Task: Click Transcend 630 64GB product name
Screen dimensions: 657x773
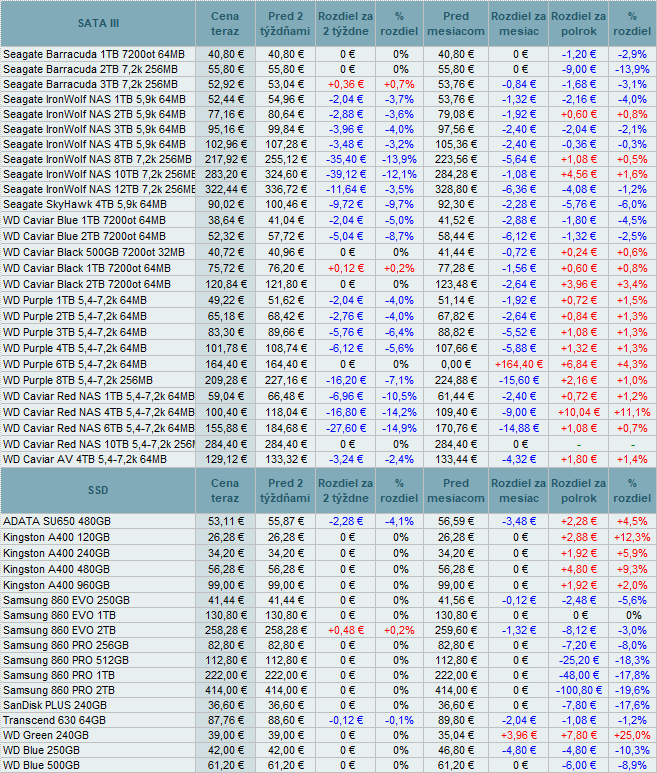Action: point(54,720)
